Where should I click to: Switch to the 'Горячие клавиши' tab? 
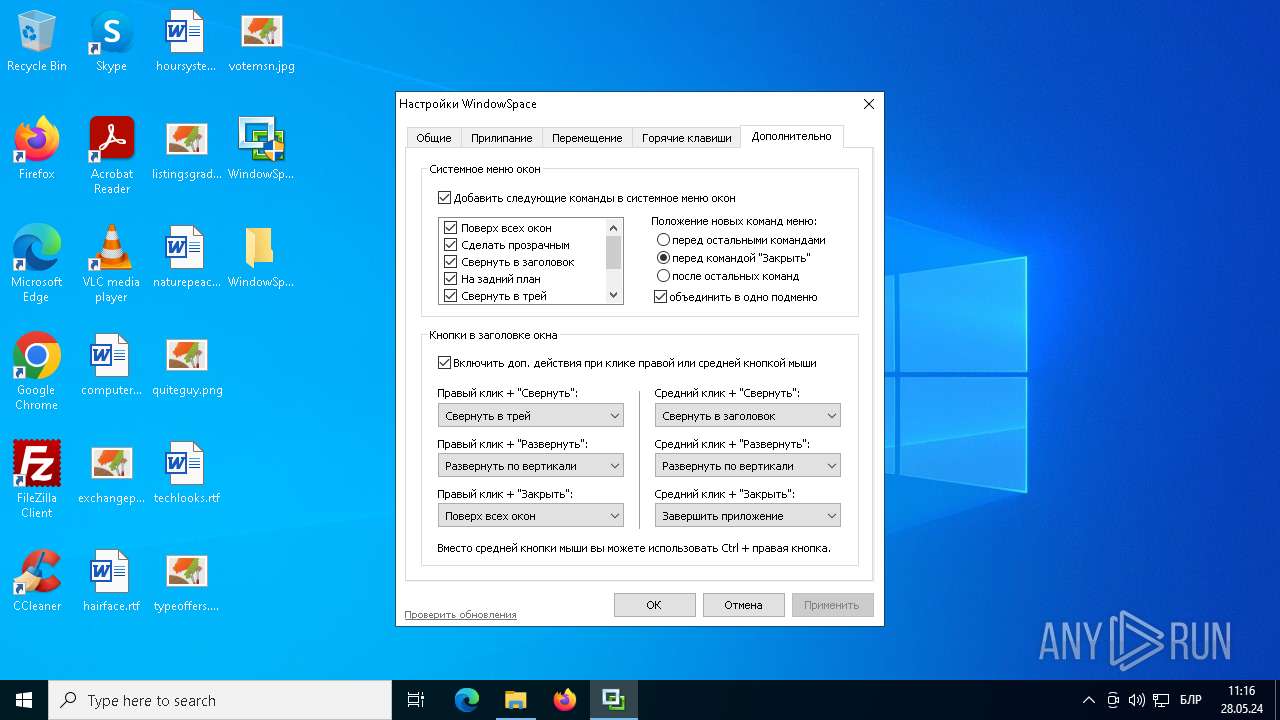[x=686, y=138]
